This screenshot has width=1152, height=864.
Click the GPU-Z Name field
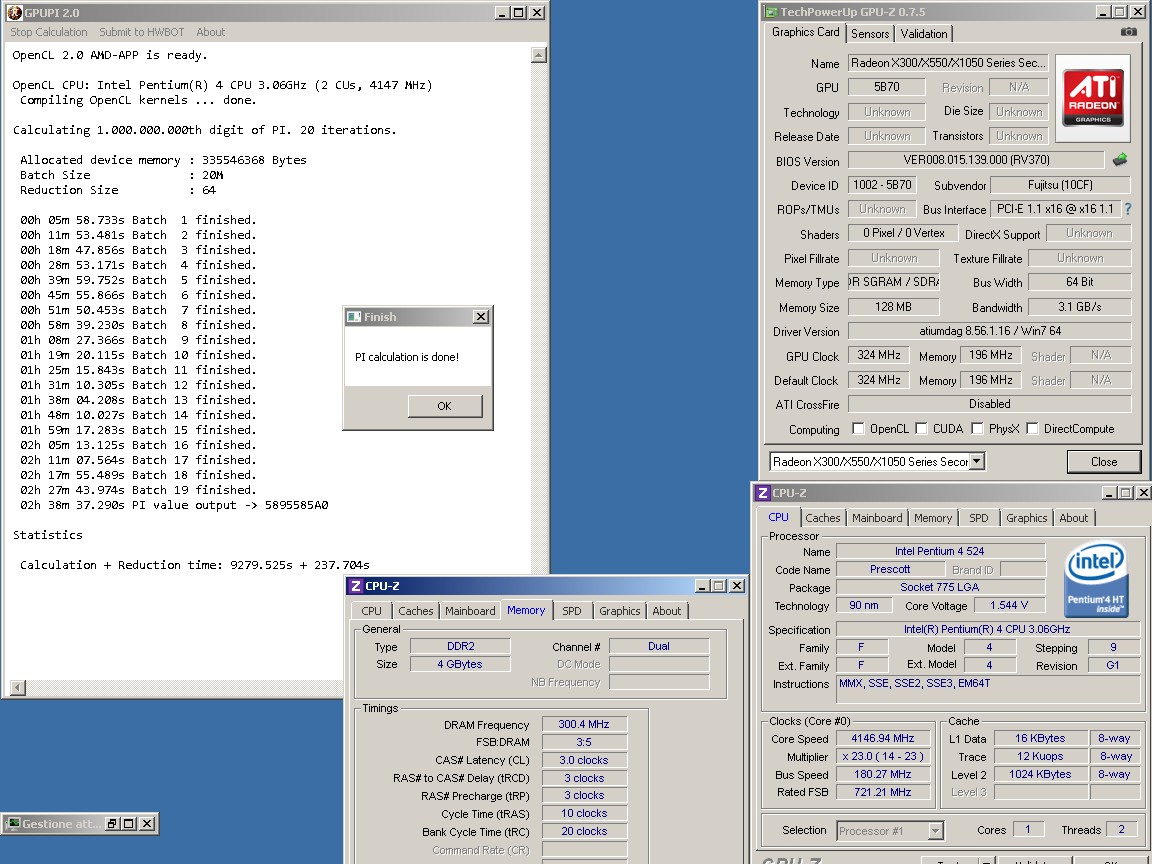pos(948,62)
